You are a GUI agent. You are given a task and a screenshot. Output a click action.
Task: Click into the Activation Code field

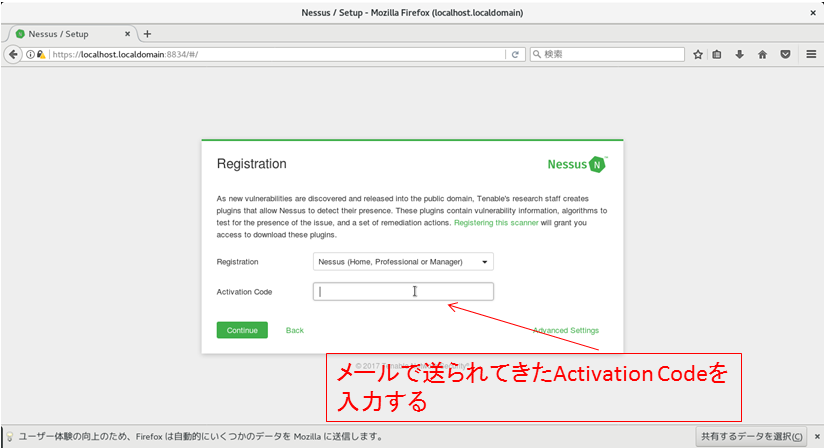pos(403,292)
